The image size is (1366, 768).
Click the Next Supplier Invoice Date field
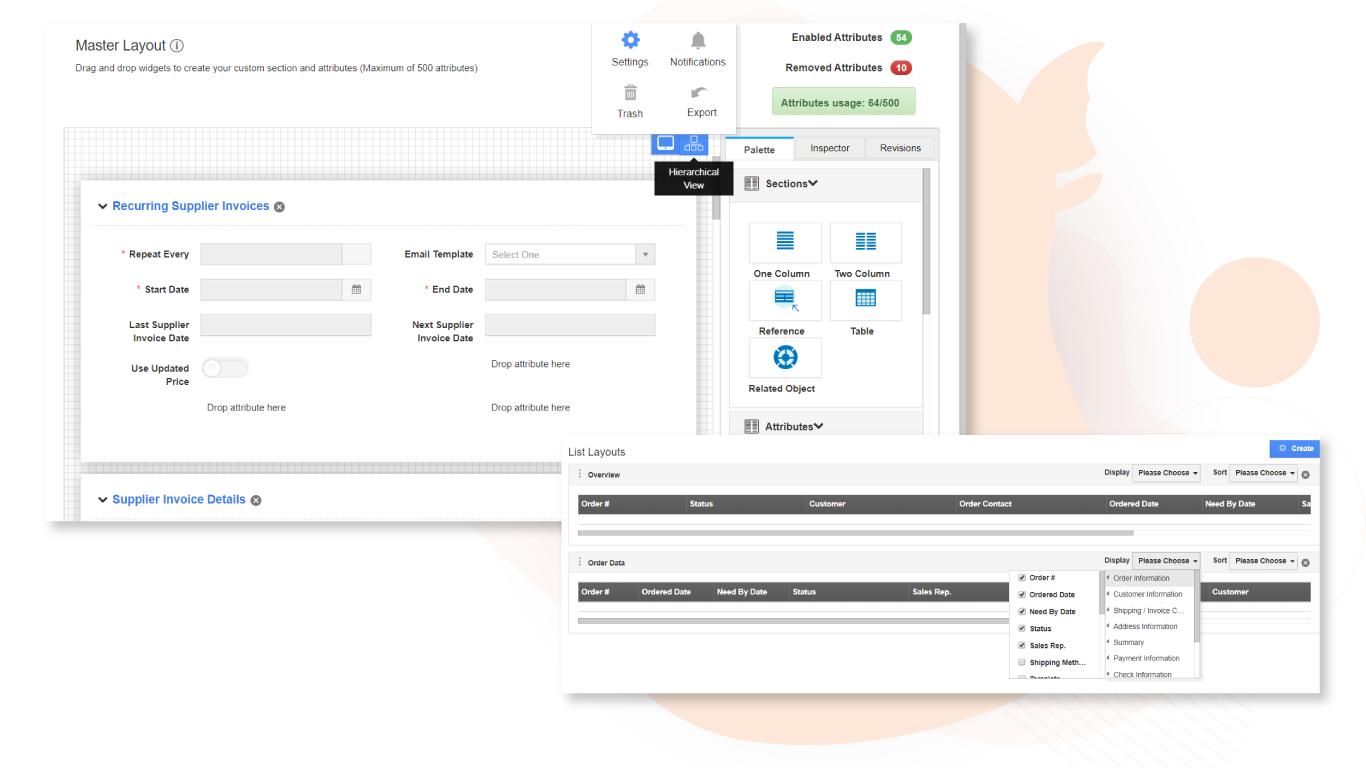tap(570, 325)
